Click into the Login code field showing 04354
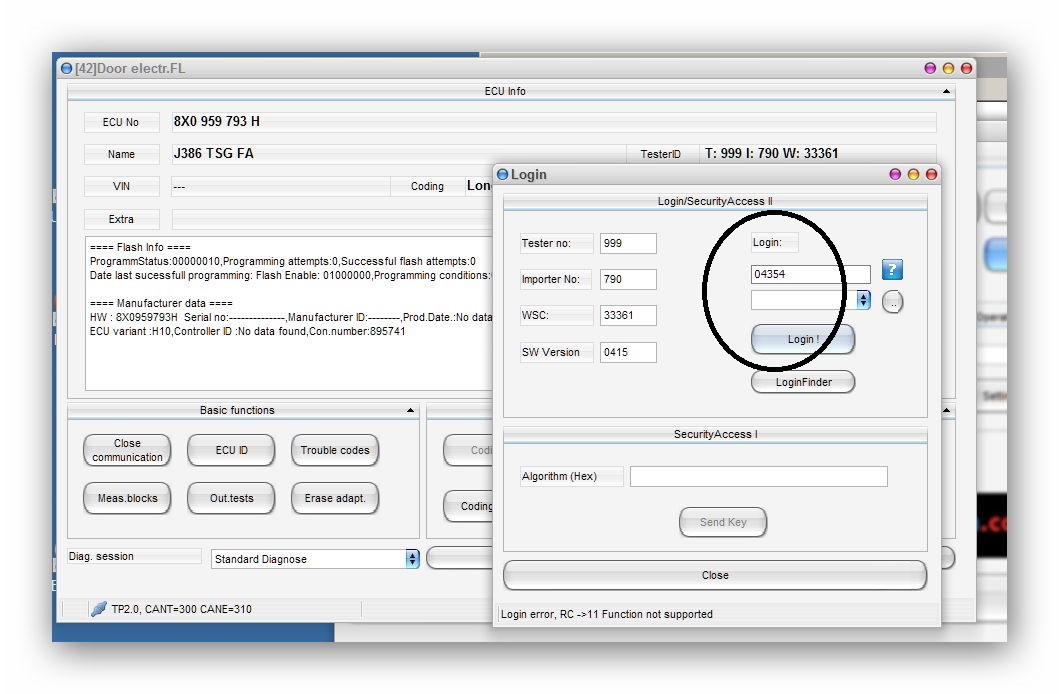Screen dimensions: 1059x694 click(810, 274)
